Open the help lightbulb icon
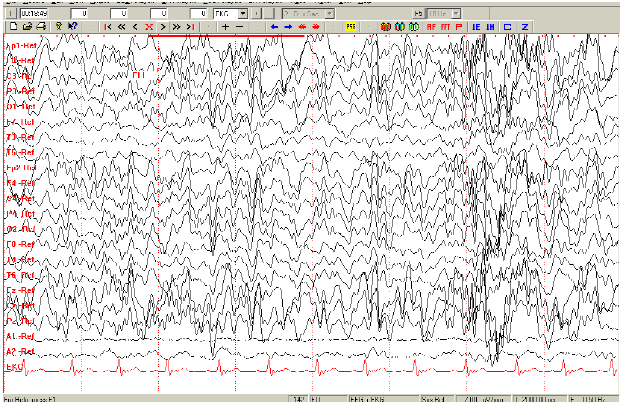This screenshot has height=408, width=623. (x=59, y=27)
